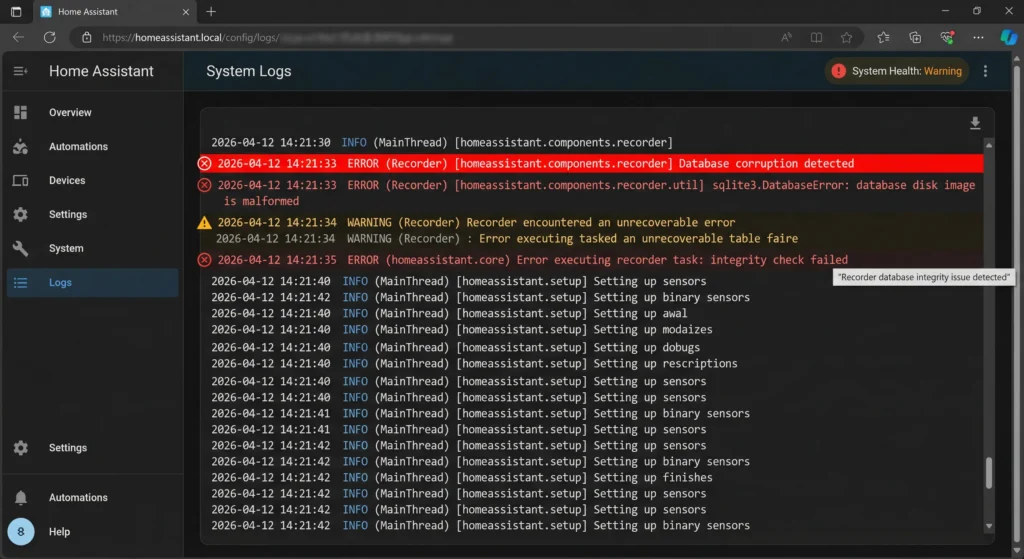Open the browser favorites list icon
The width and height of the screenshot is (1024, 559).
pyautogui.click(x=884, y=37)
